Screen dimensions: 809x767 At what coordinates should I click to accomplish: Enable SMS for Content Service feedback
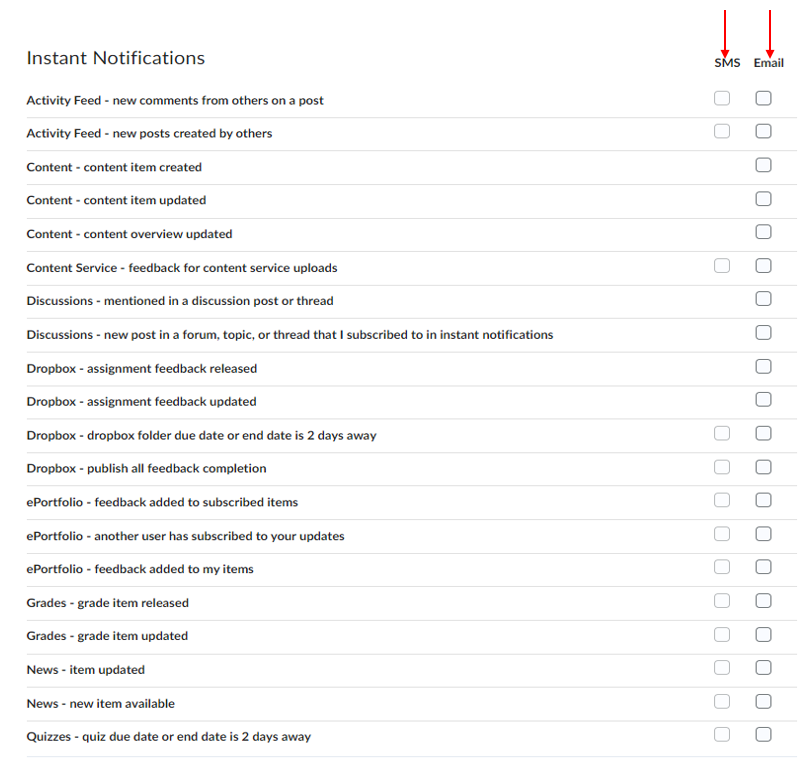(x=722, y=266)
